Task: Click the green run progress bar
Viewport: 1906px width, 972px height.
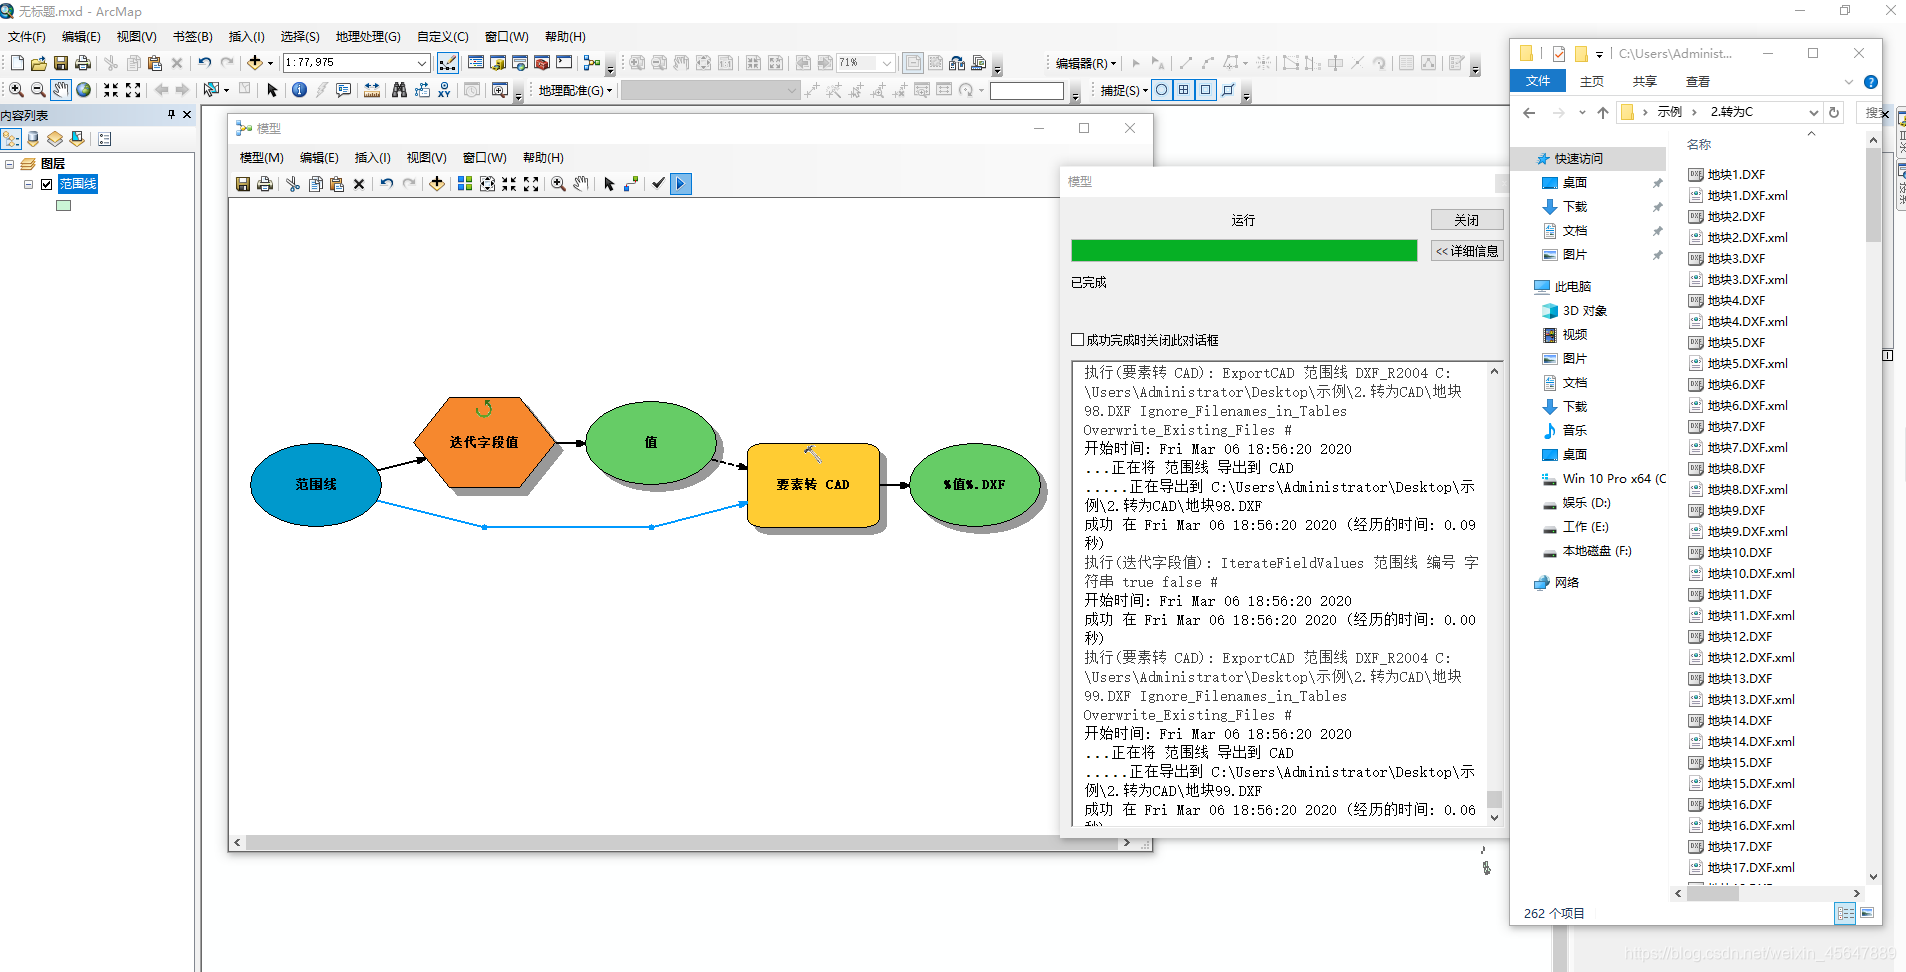Action: pyautogui.click(x=1244, y=251)
